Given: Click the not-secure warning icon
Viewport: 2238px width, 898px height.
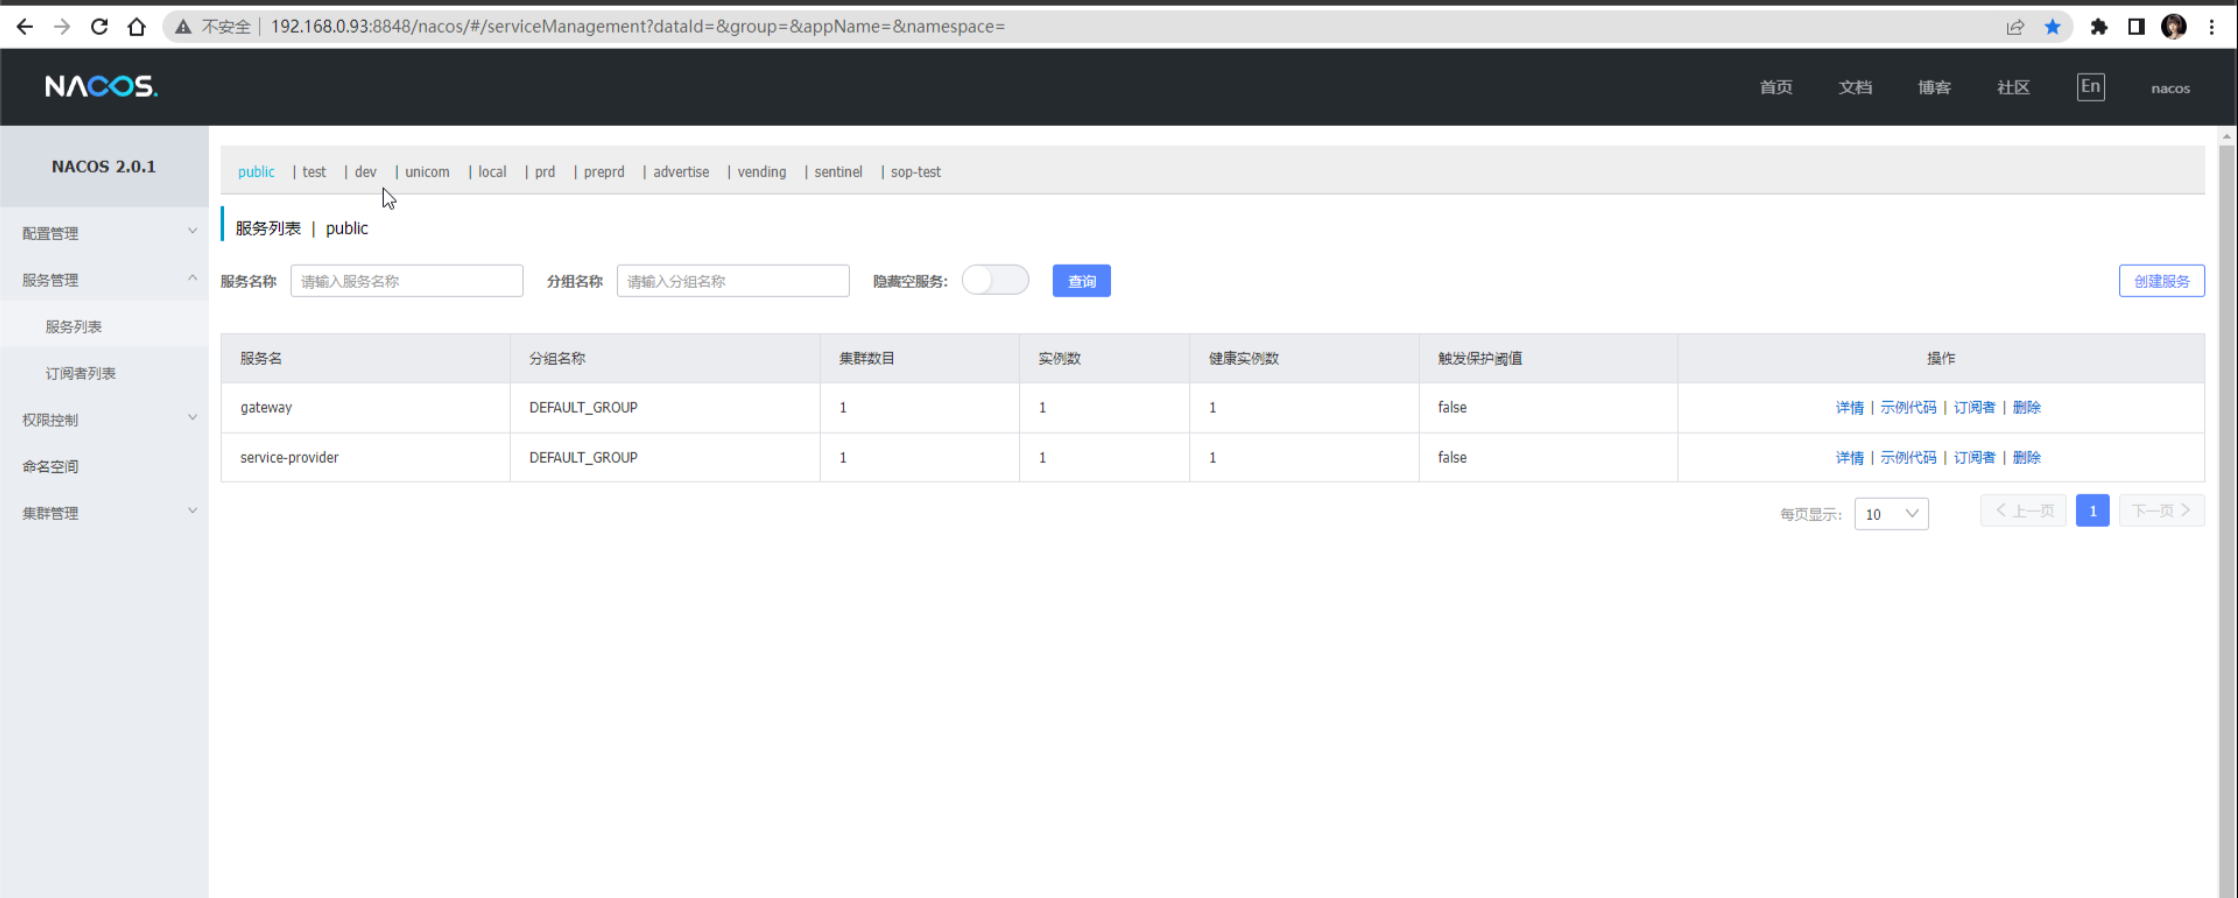Looking at the screenshot, I should point(183,27).
